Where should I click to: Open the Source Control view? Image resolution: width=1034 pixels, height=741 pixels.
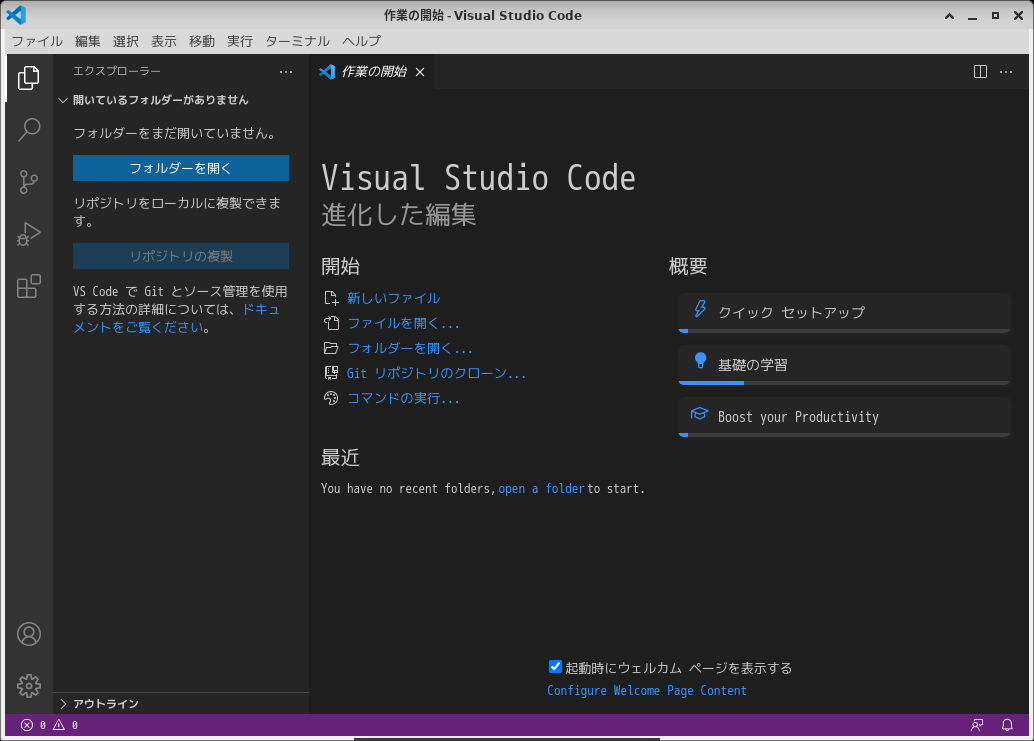[28, 182]
